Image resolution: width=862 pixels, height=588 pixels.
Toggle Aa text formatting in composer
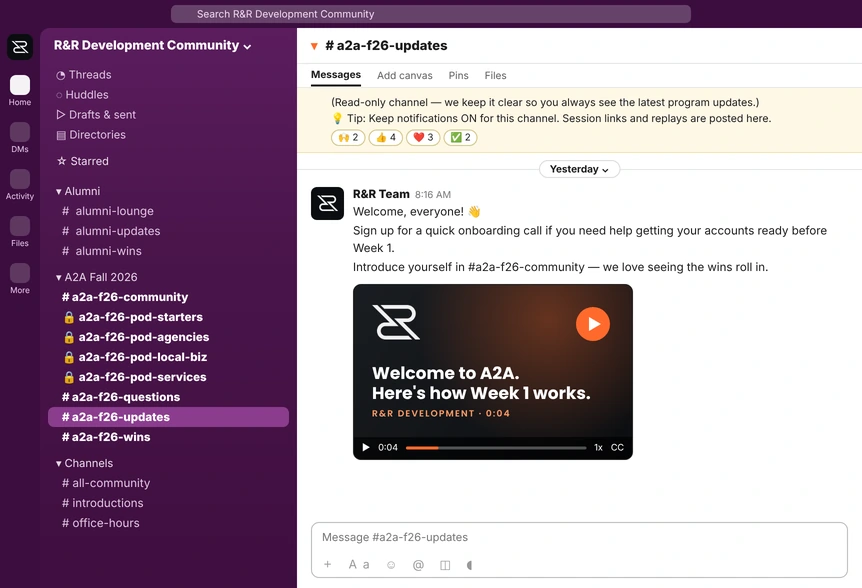click(x=359, y=564)
